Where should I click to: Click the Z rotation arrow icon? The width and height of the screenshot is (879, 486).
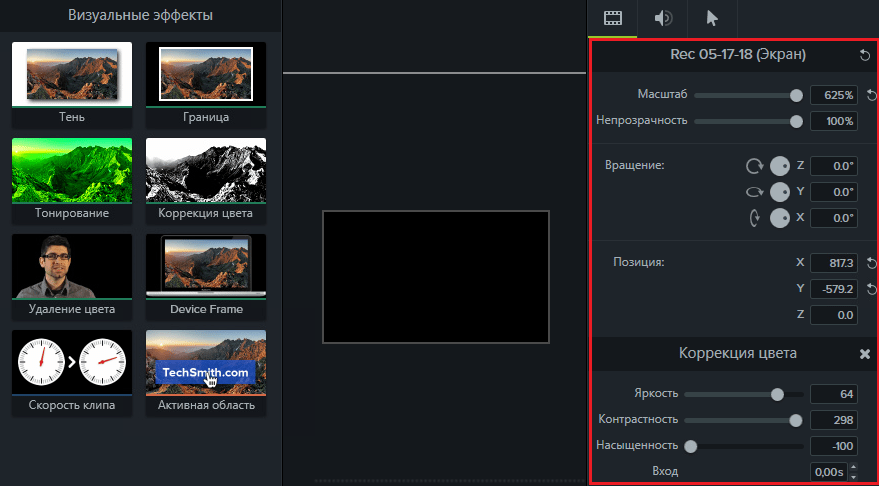tap(754, 165)
